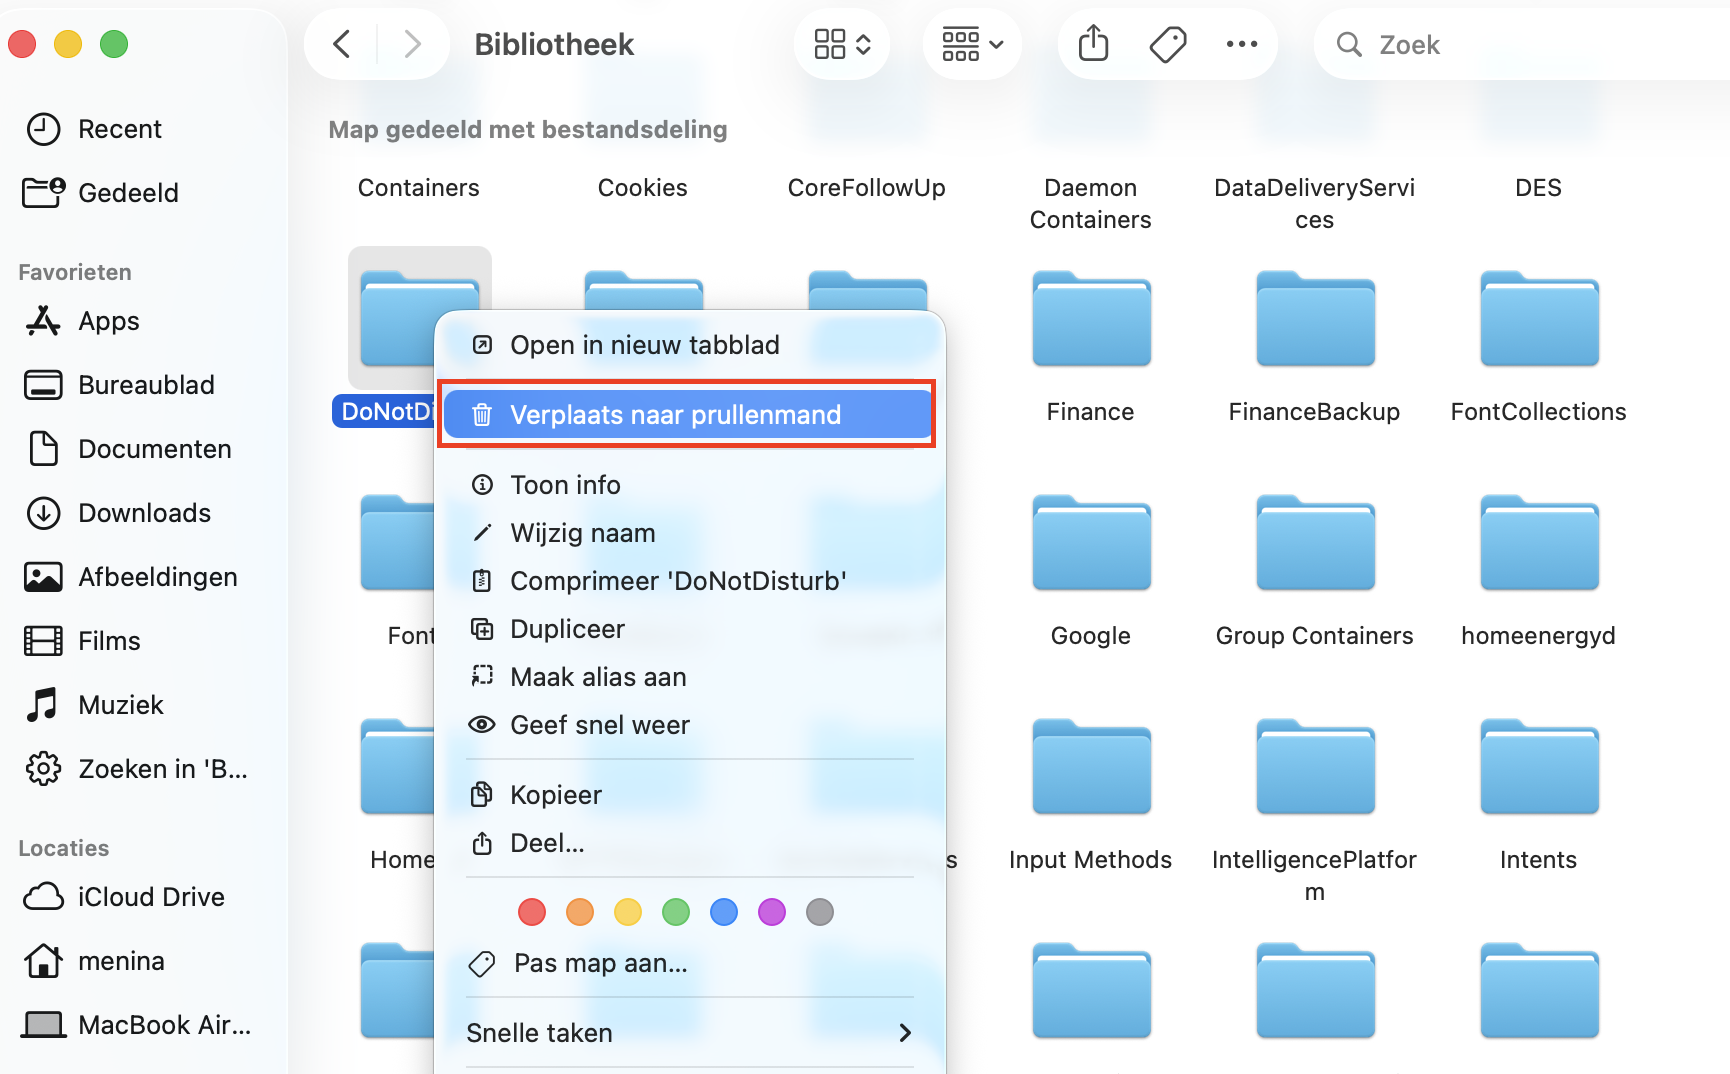Open iCloud Drive from the sidebar

(151, 896)
